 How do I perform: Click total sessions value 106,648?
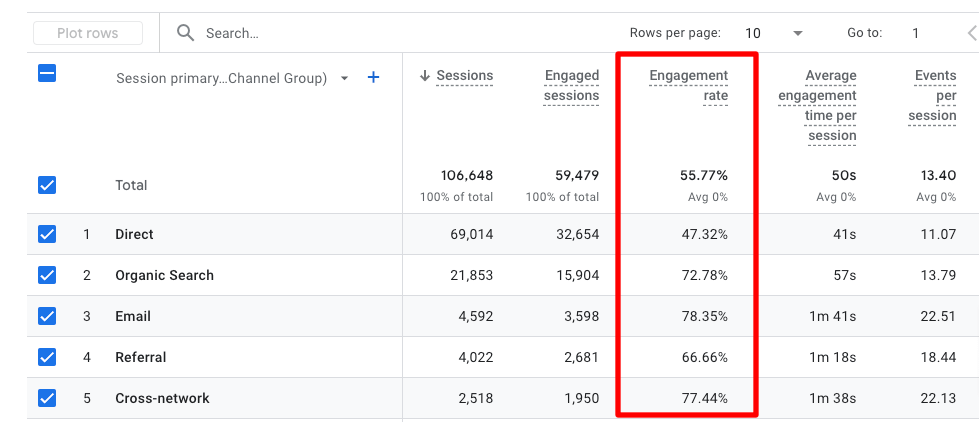[467, 175]
